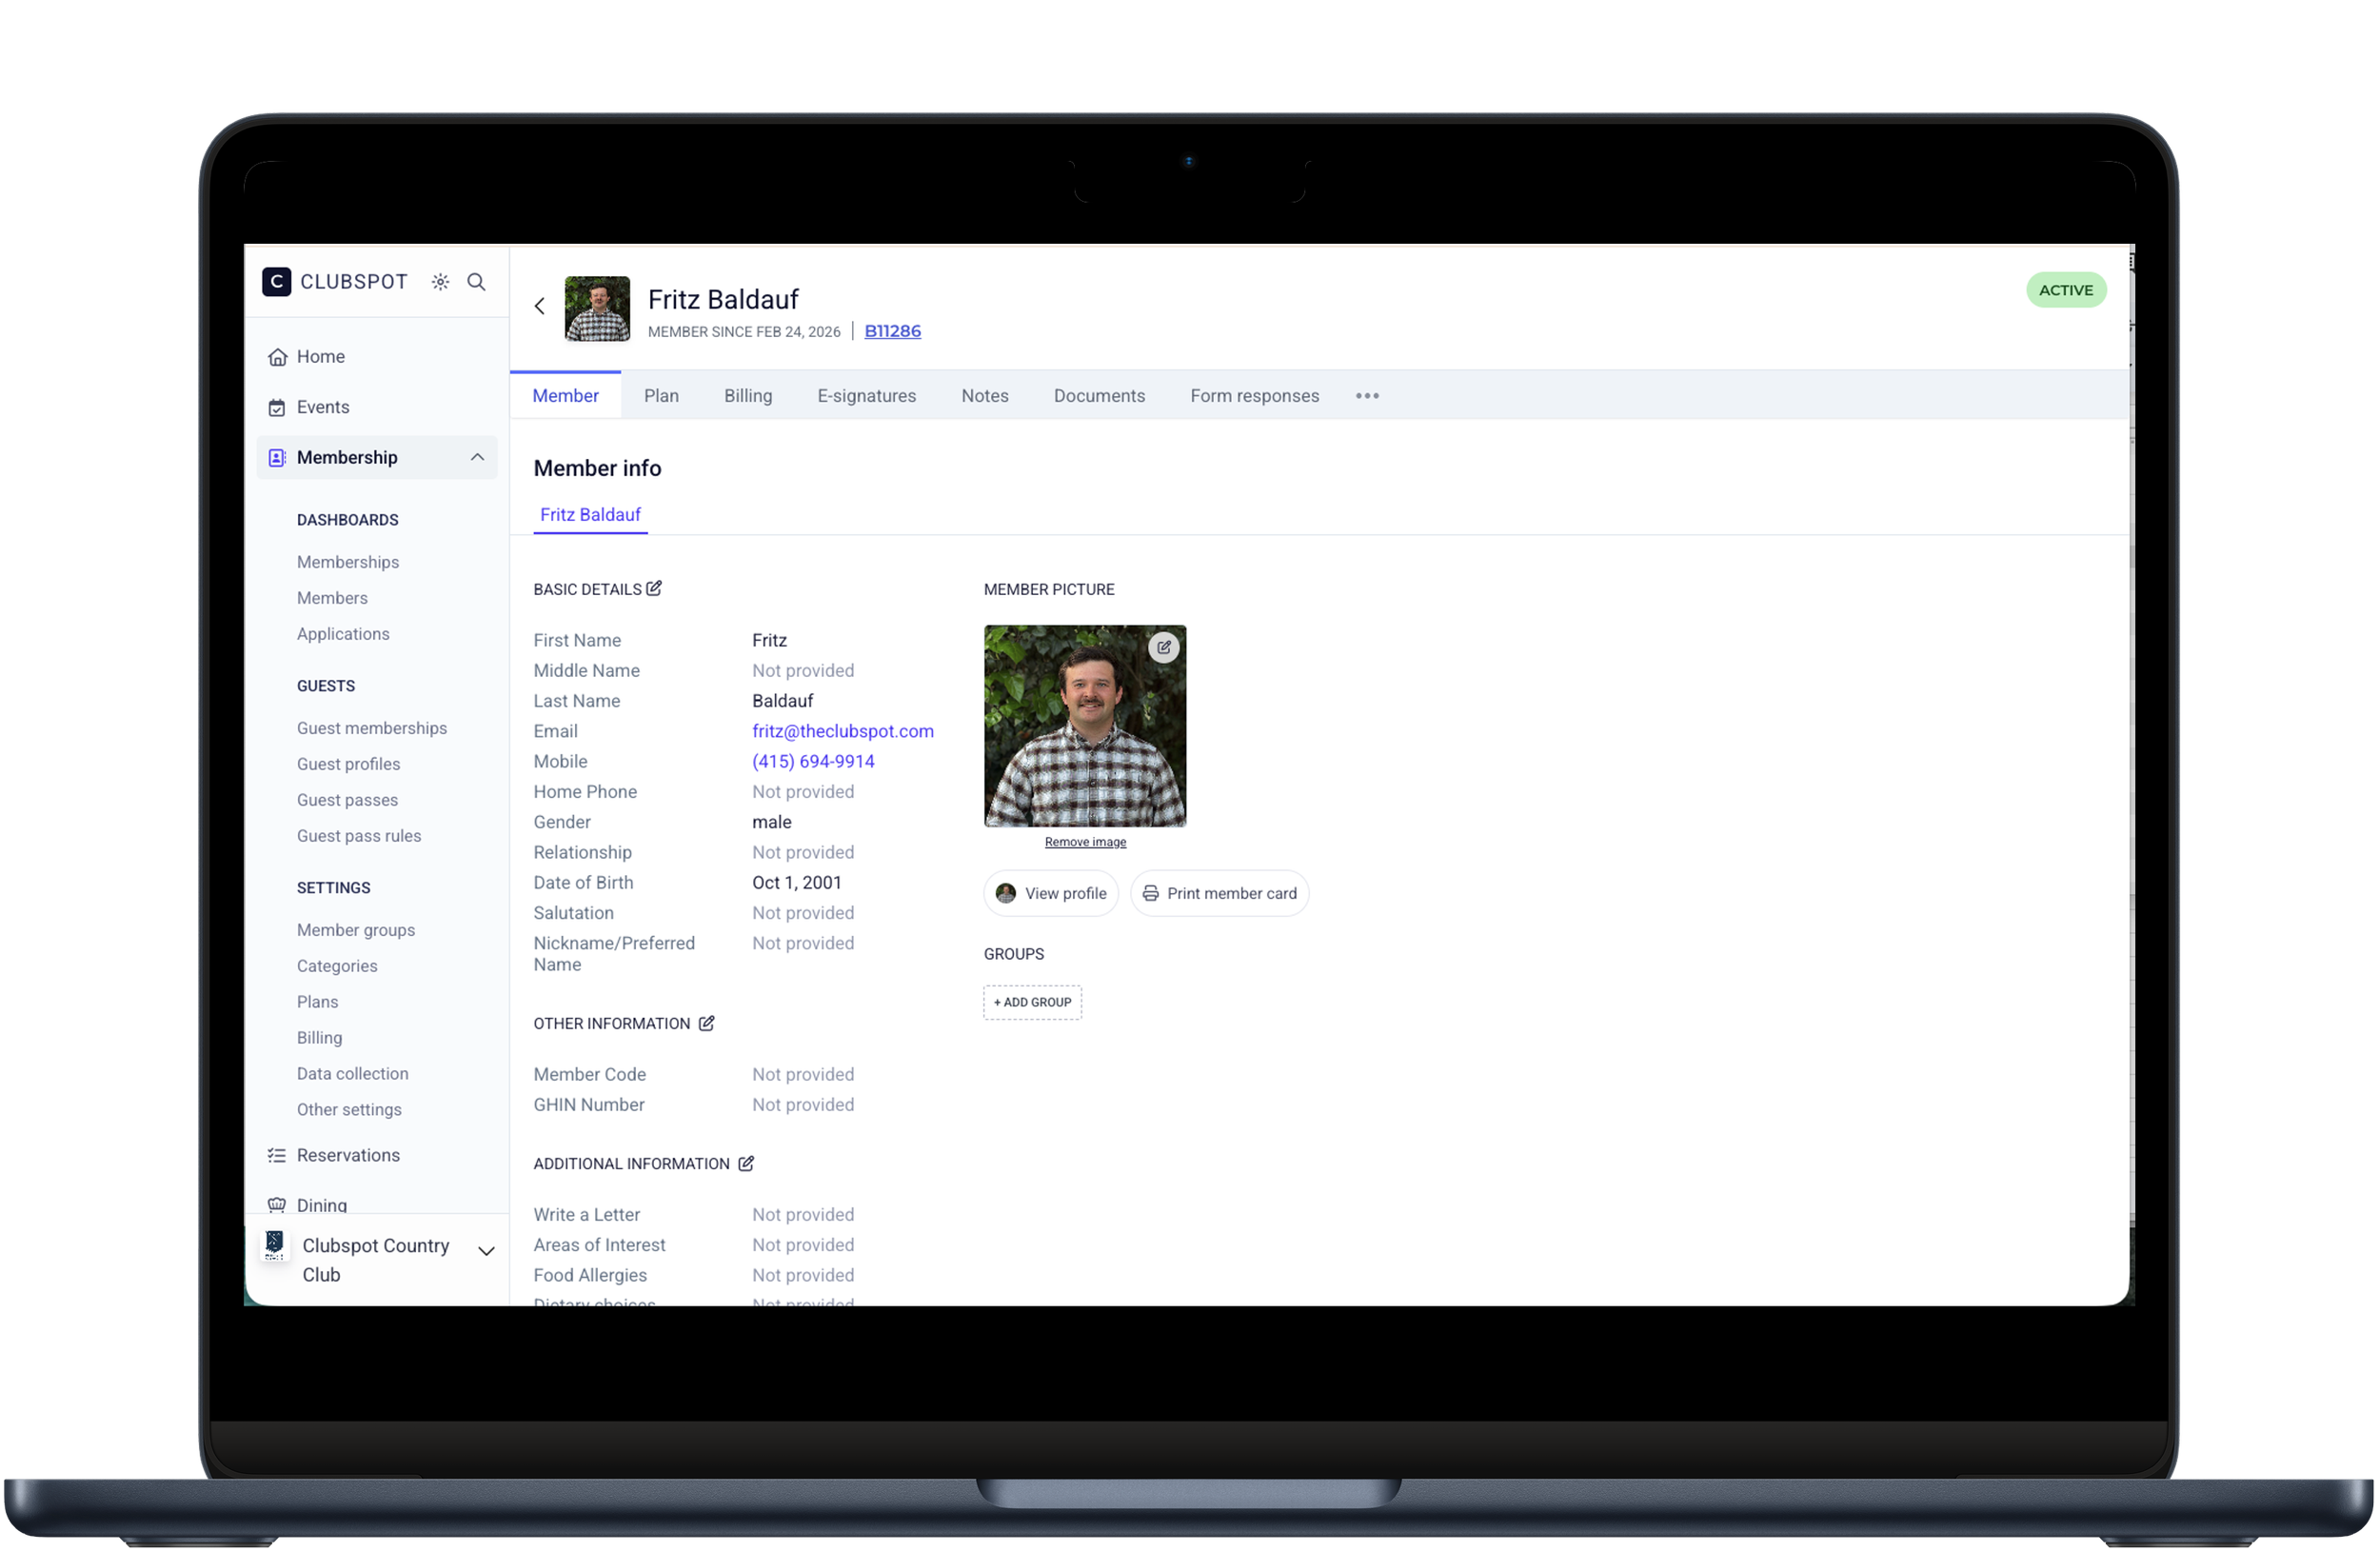Click the Remove image link
This screenshot has height=1552, width=2380.
[1085, 842]
